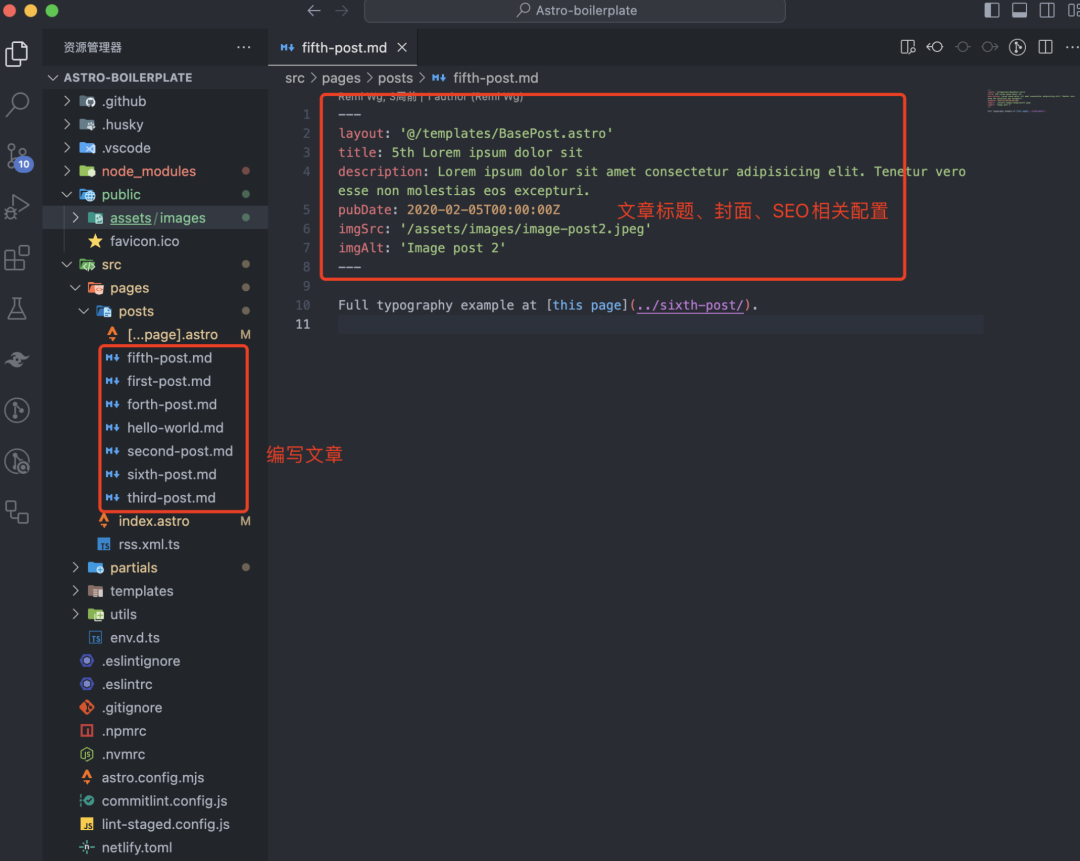The width and height of the screenshot is (1080, 861).
Task: Toggle the bottom panel layout button
Action: point(1019,11)
